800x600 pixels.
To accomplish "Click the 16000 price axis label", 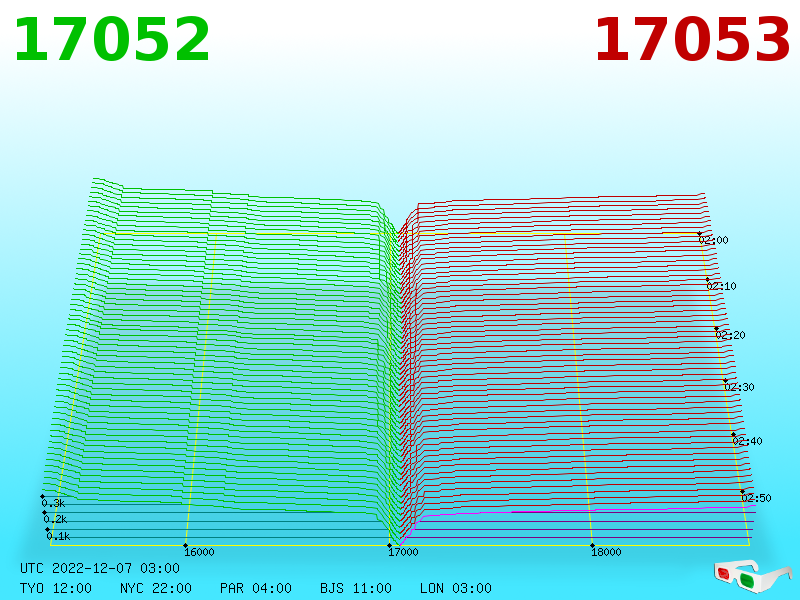I will click(x=199, y=552).
